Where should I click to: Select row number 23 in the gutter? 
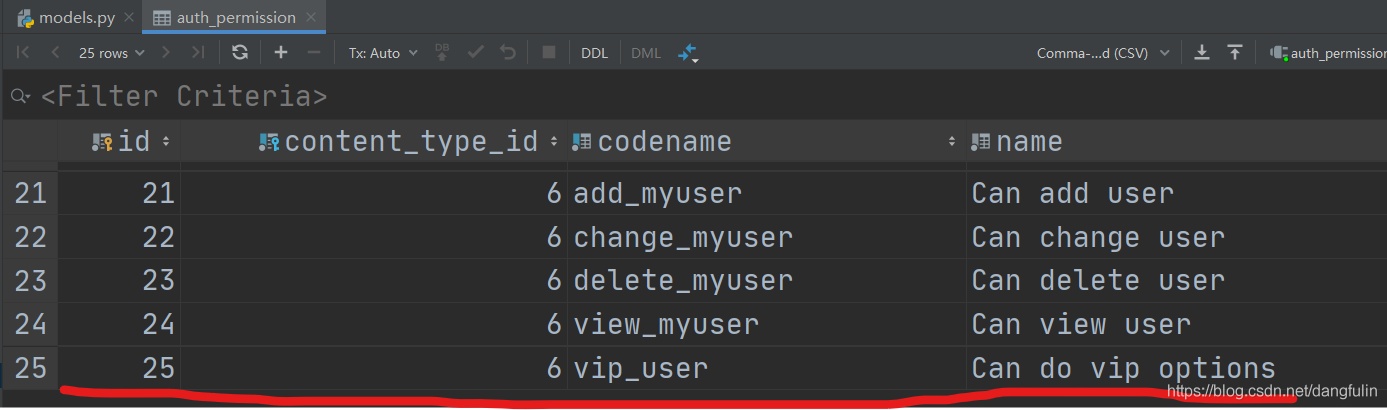(x=30, y=281)
